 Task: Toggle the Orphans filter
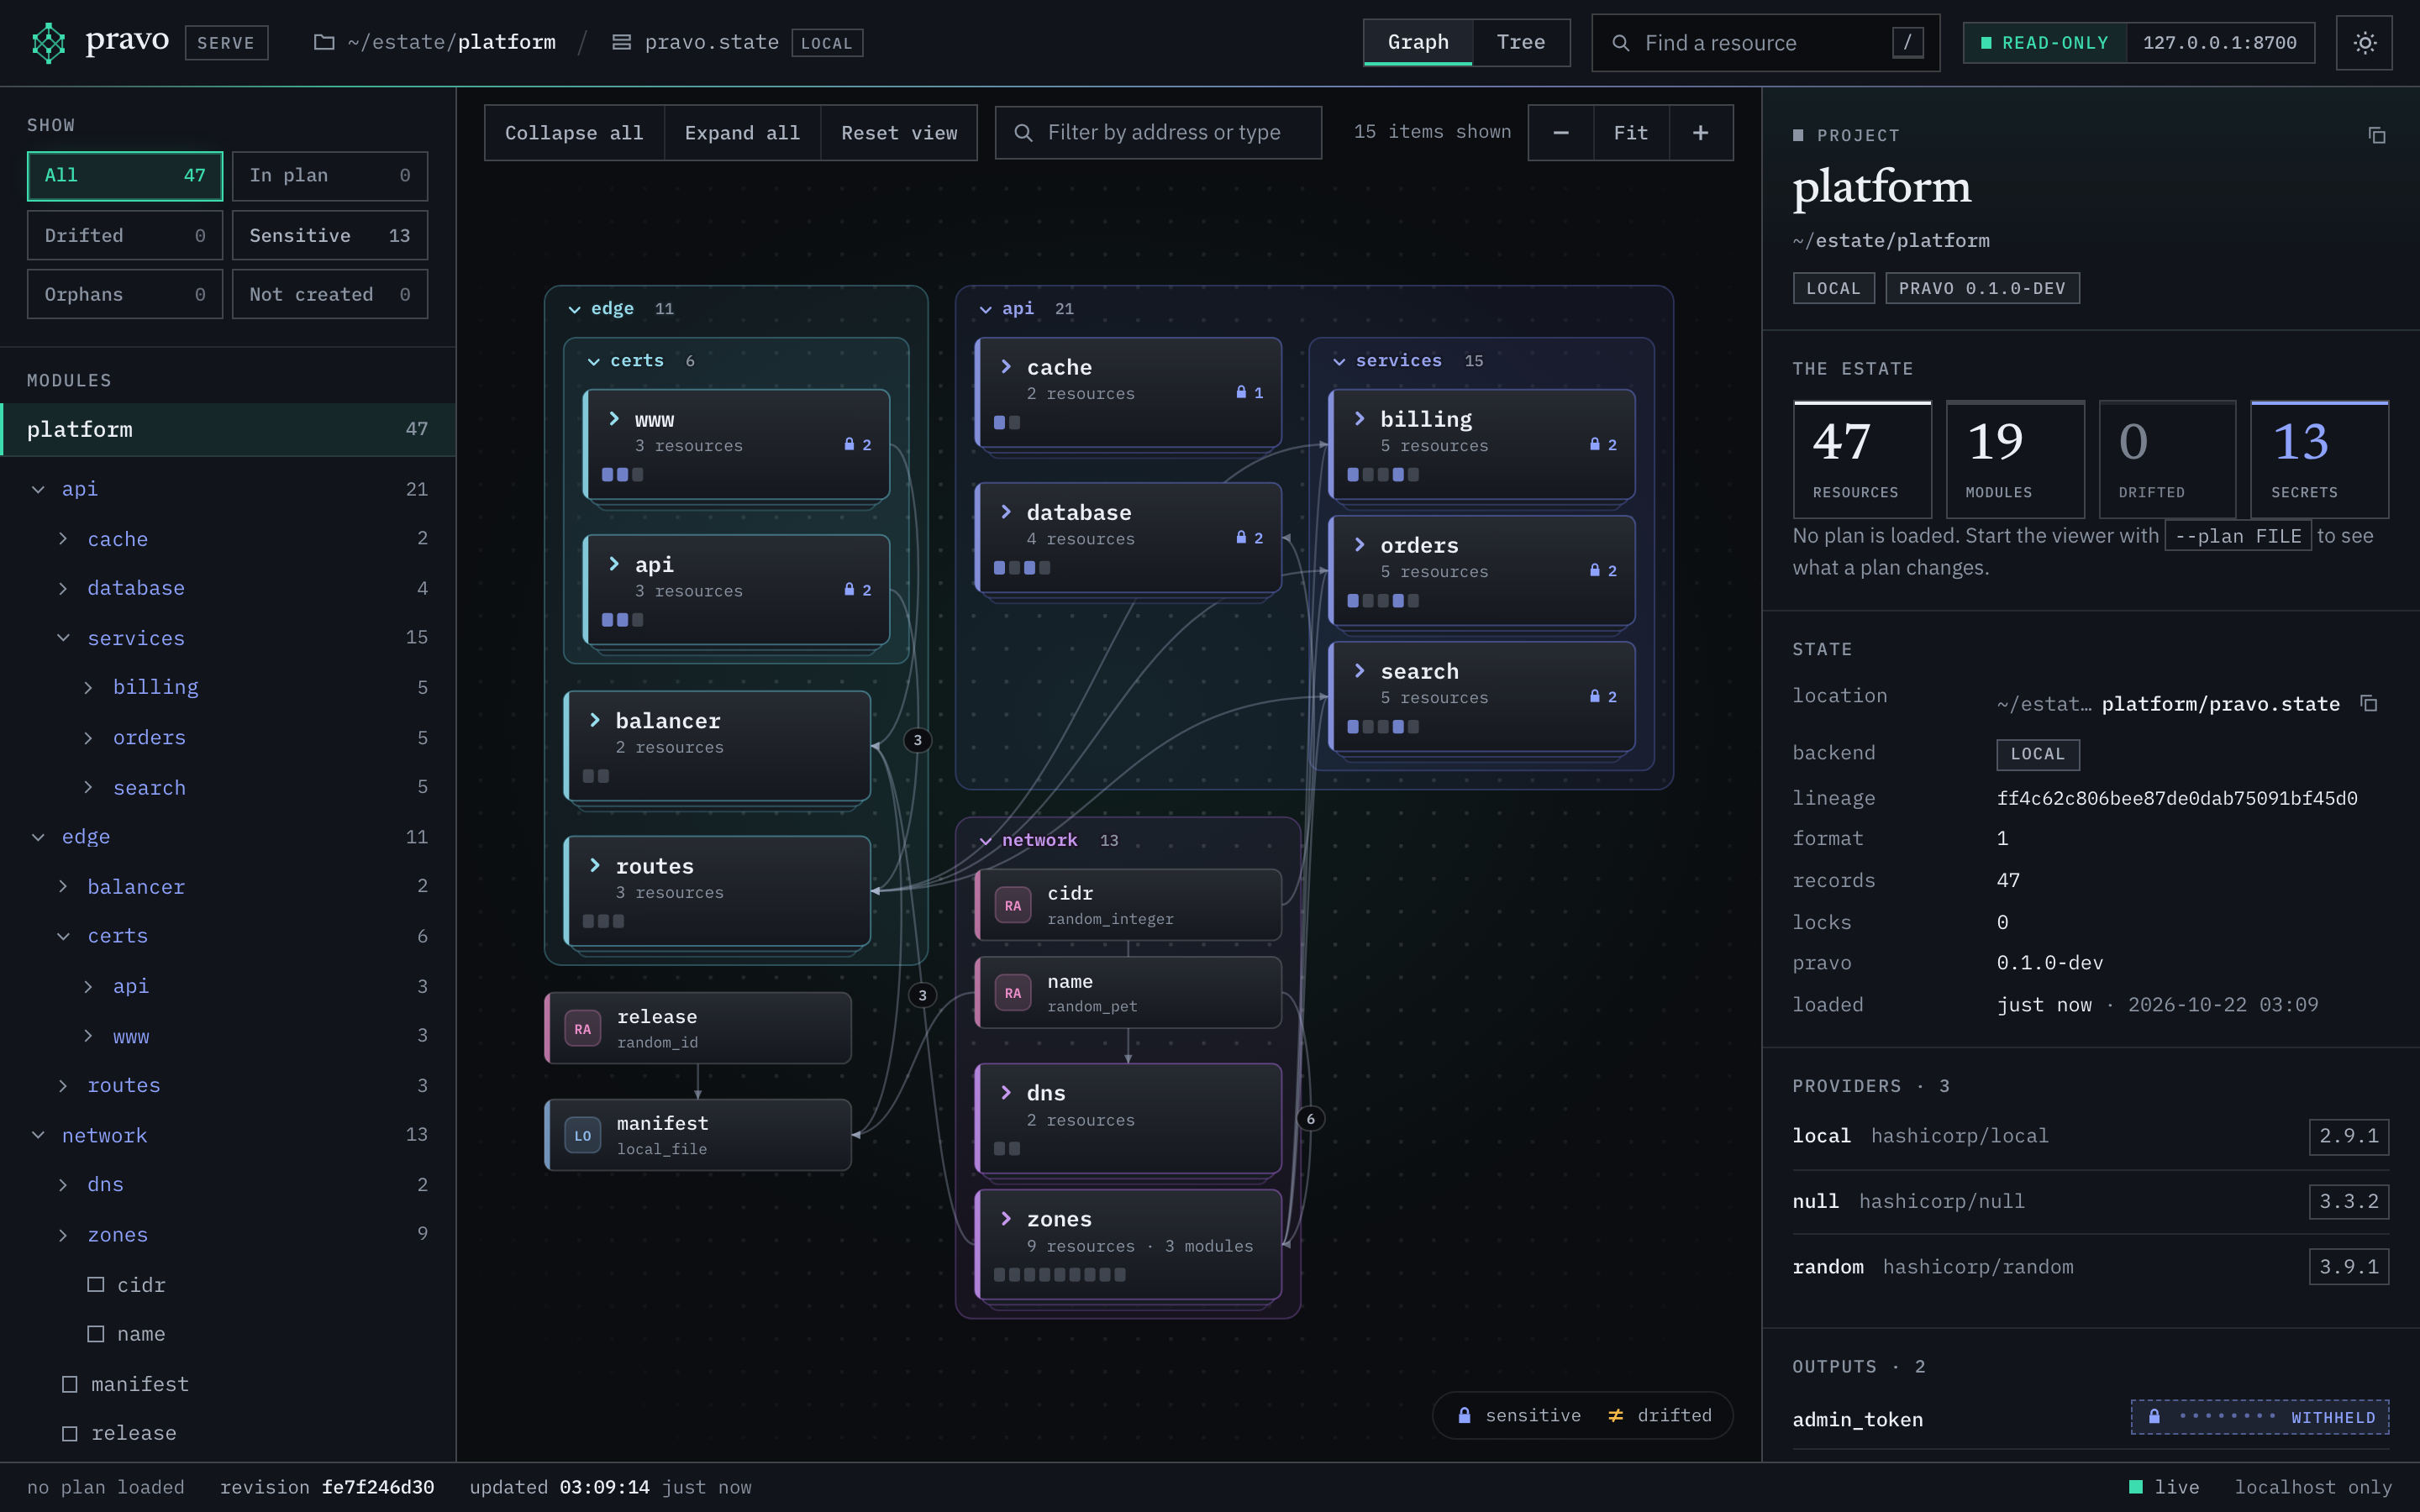pos(125,294)
